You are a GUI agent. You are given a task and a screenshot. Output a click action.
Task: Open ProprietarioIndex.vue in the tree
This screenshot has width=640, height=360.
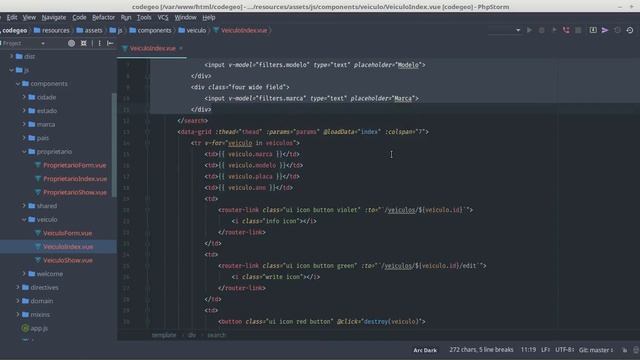pyautogui.click(x=75, y=179)
